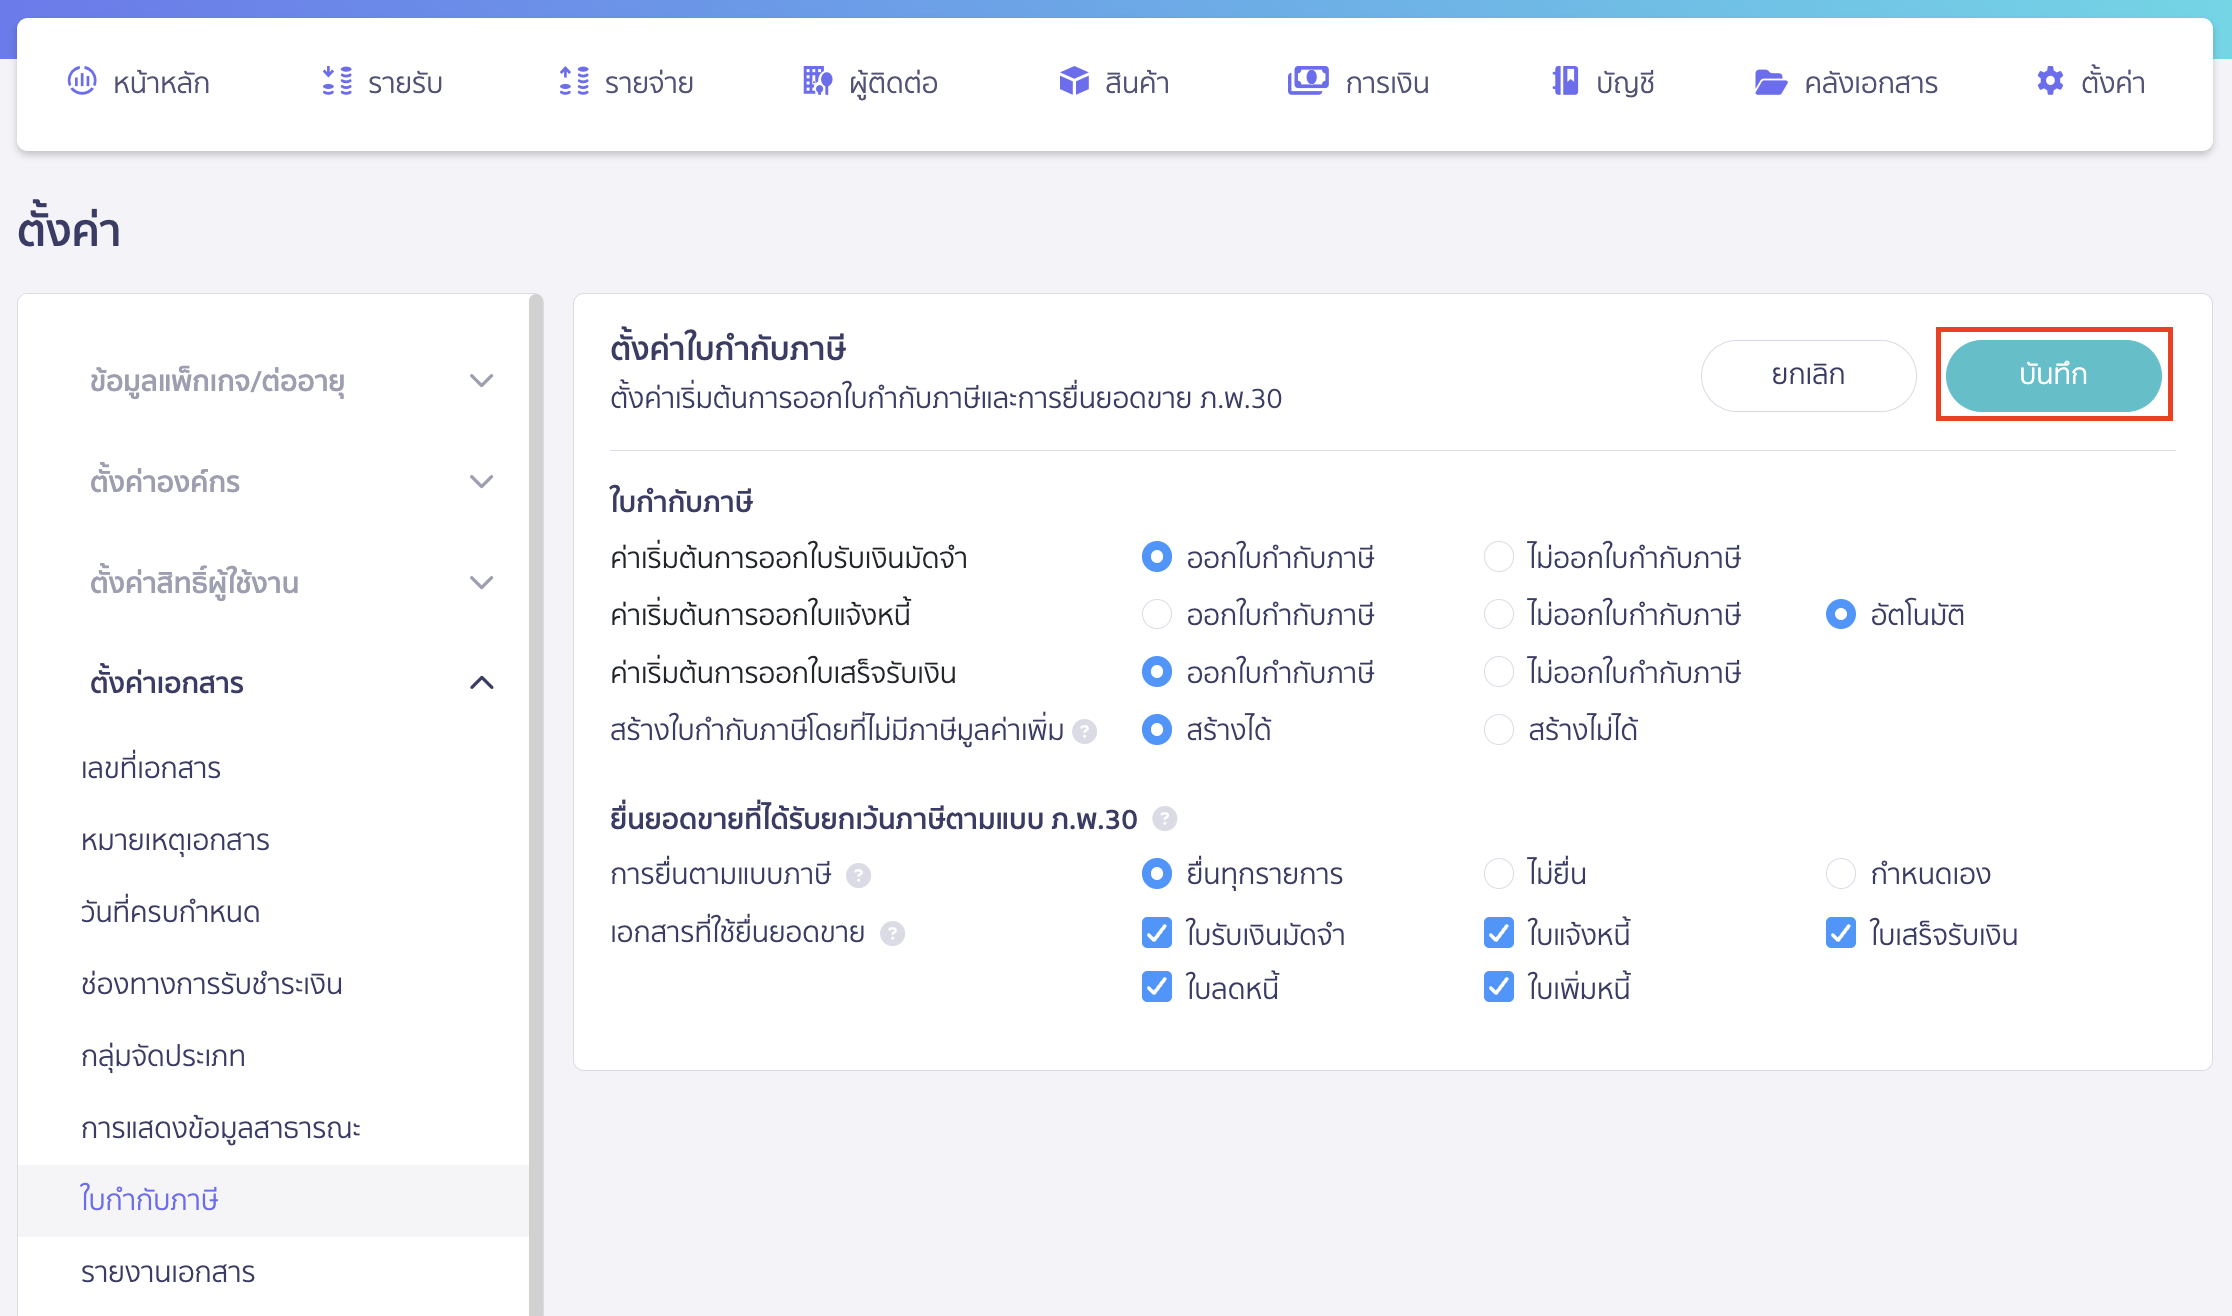This screenshot has width=2232, height=1316.
Task: Select ไม่ออกใบกำกับภาษี for ใบรับเงินมัดจำ
Action: (x=1498, y=557)
